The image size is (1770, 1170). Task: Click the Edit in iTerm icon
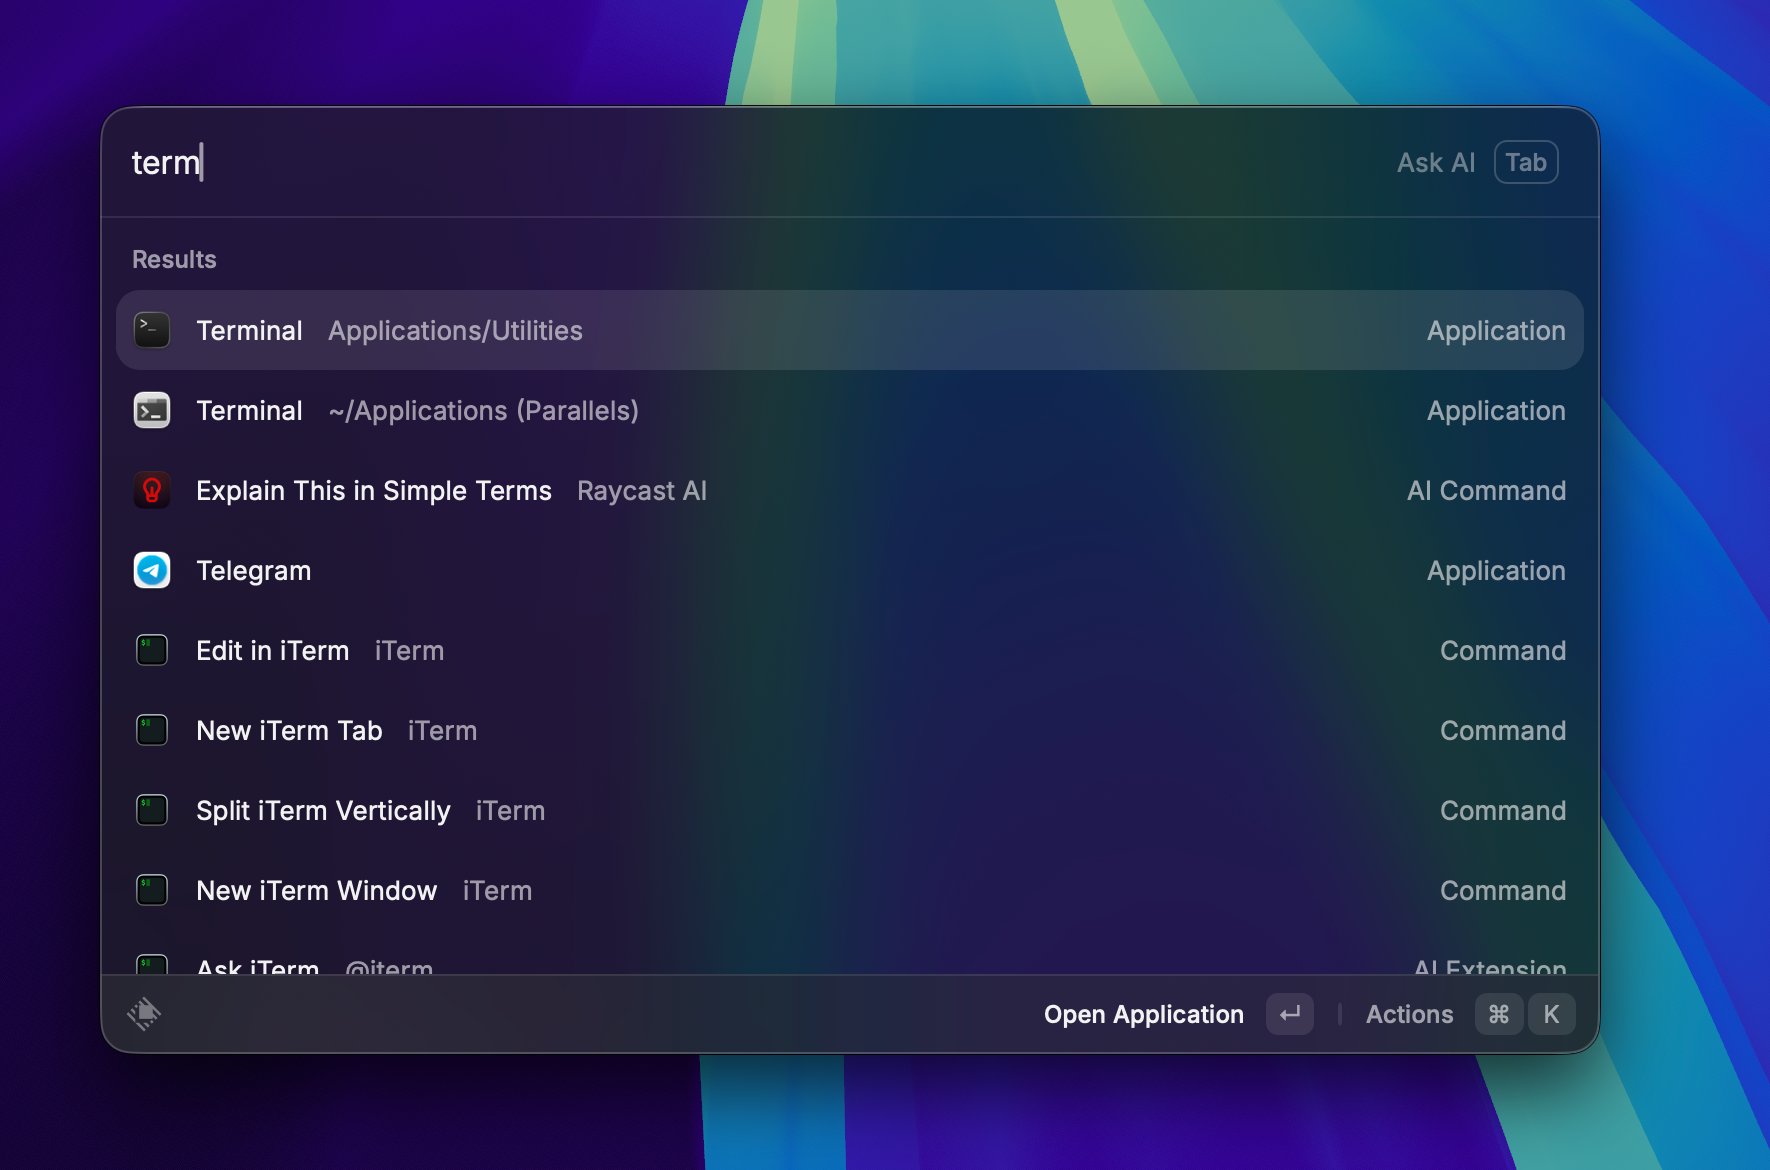(152, 650)
